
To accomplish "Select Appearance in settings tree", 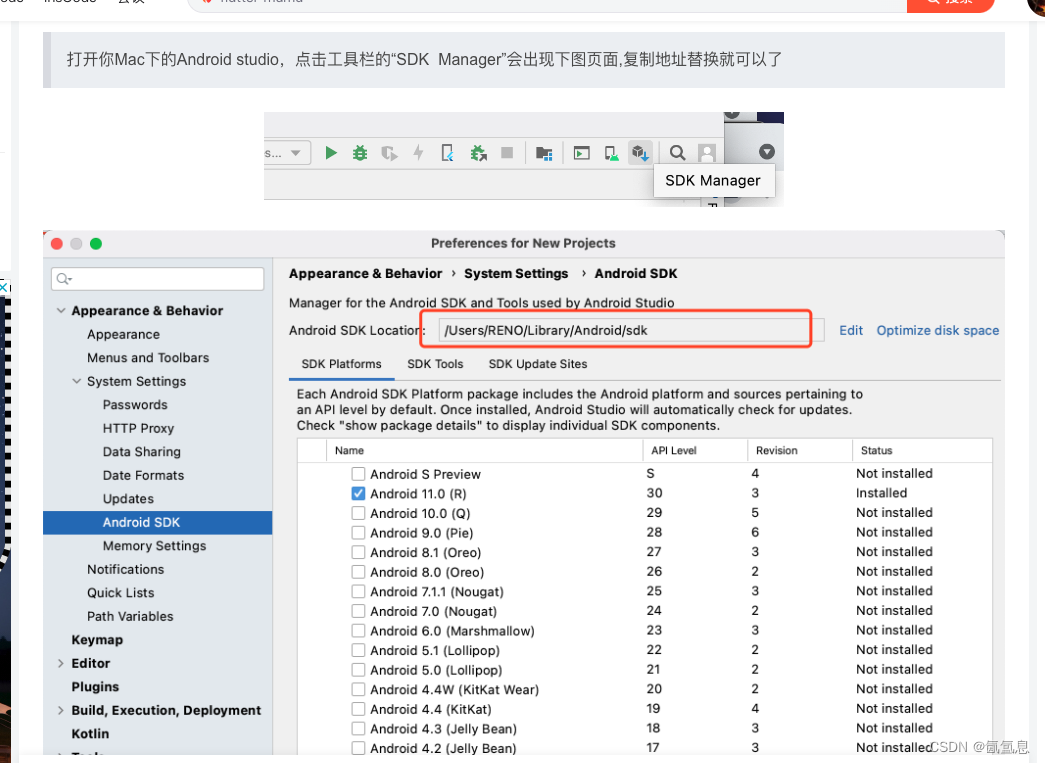I will (123, 335).
